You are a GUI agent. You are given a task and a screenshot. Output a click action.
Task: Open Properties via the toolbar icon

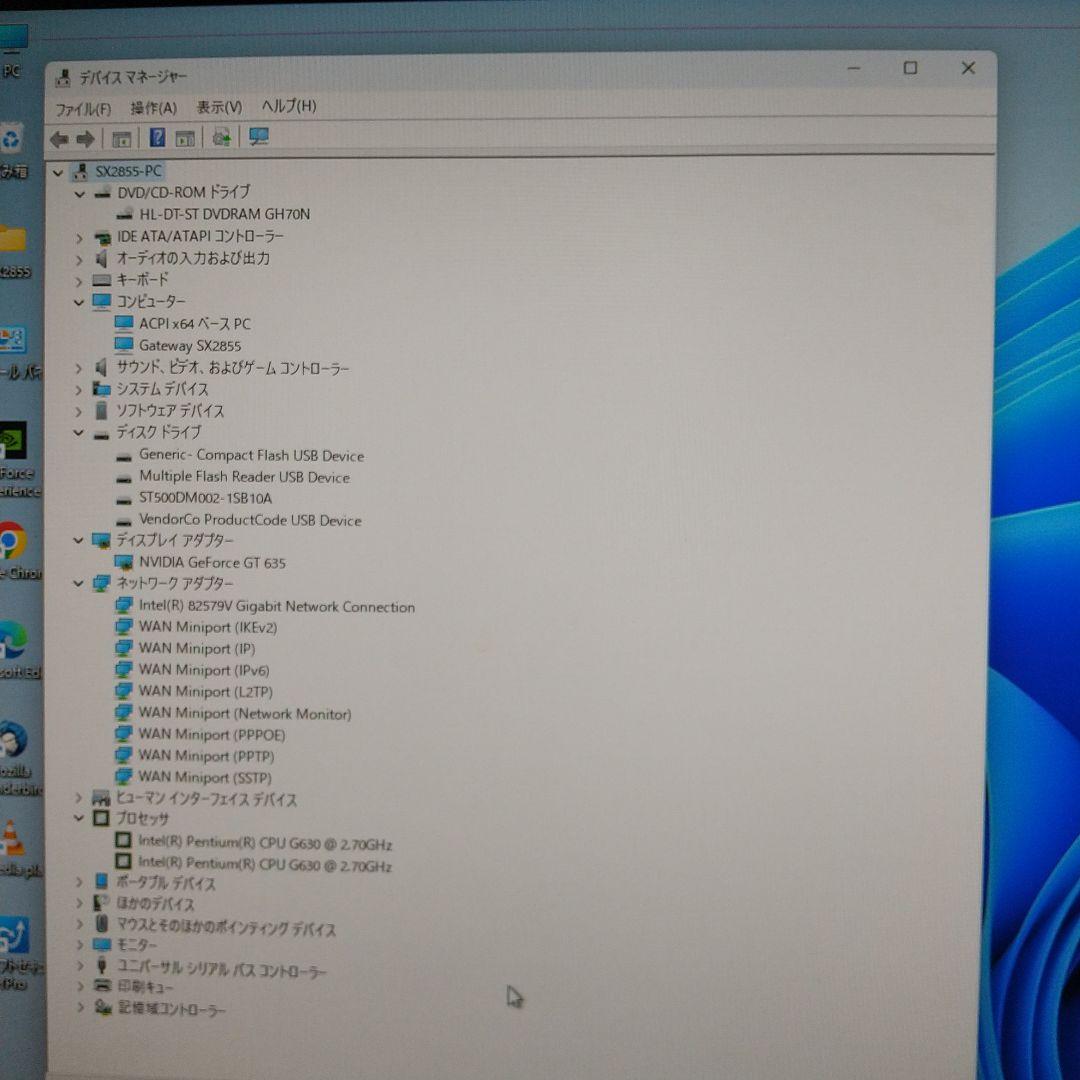121,137
